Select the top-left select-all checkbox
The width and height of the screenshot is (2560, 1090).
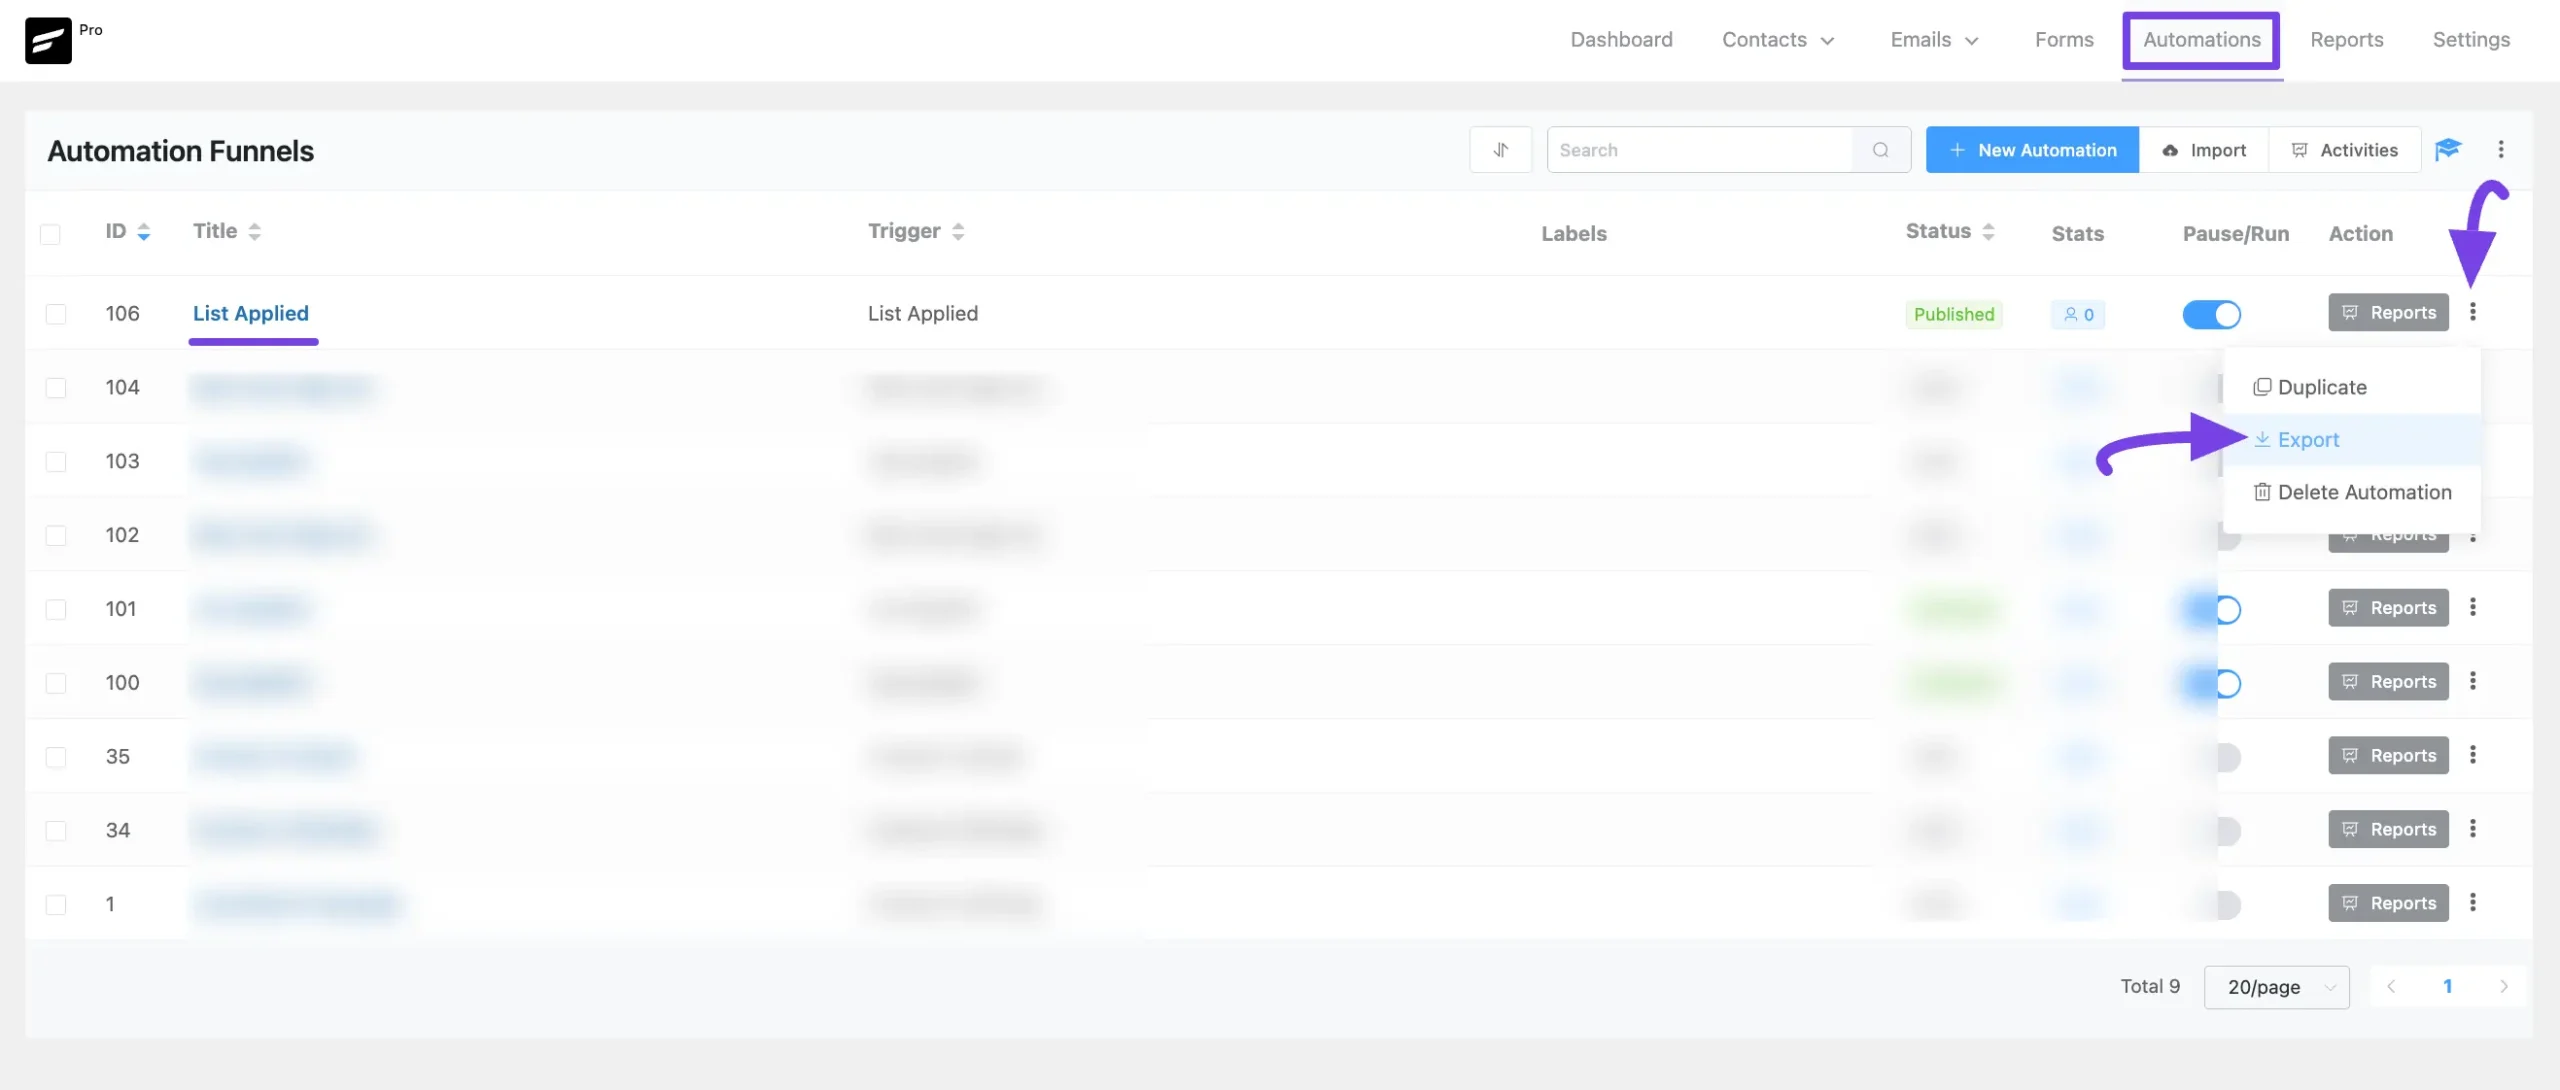coord(51,232)
